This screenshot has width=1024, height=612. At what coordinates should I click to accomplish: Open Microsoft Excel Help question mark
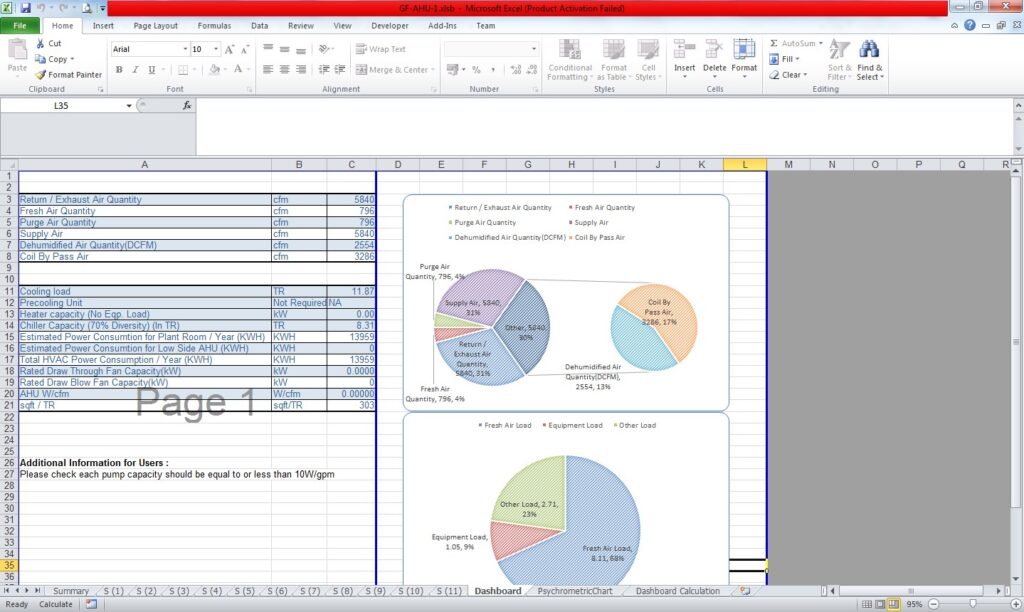tap(970, 26)
